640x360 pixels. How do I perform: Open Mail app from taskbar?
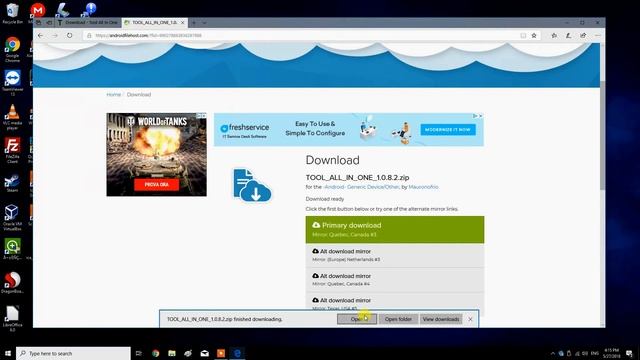point(204,353)
